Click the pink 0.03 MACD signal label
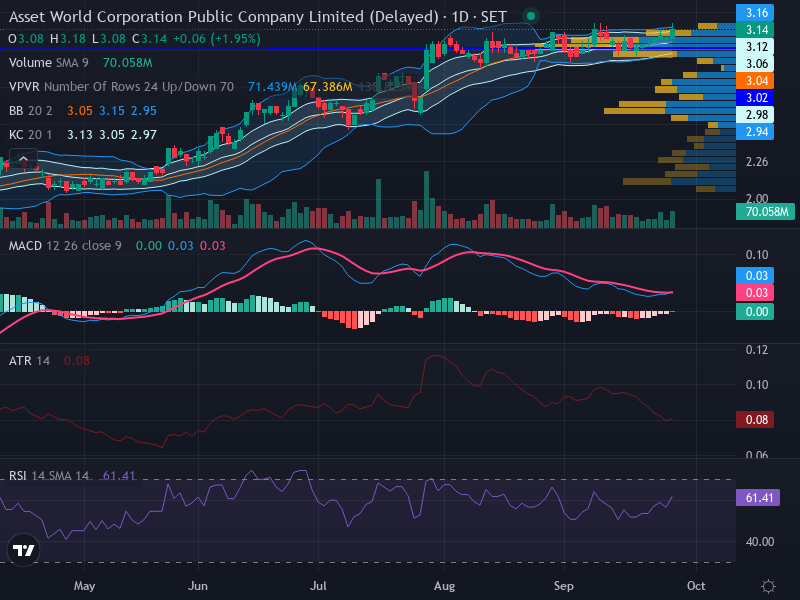The image size is (800, 600). (755, 293)
